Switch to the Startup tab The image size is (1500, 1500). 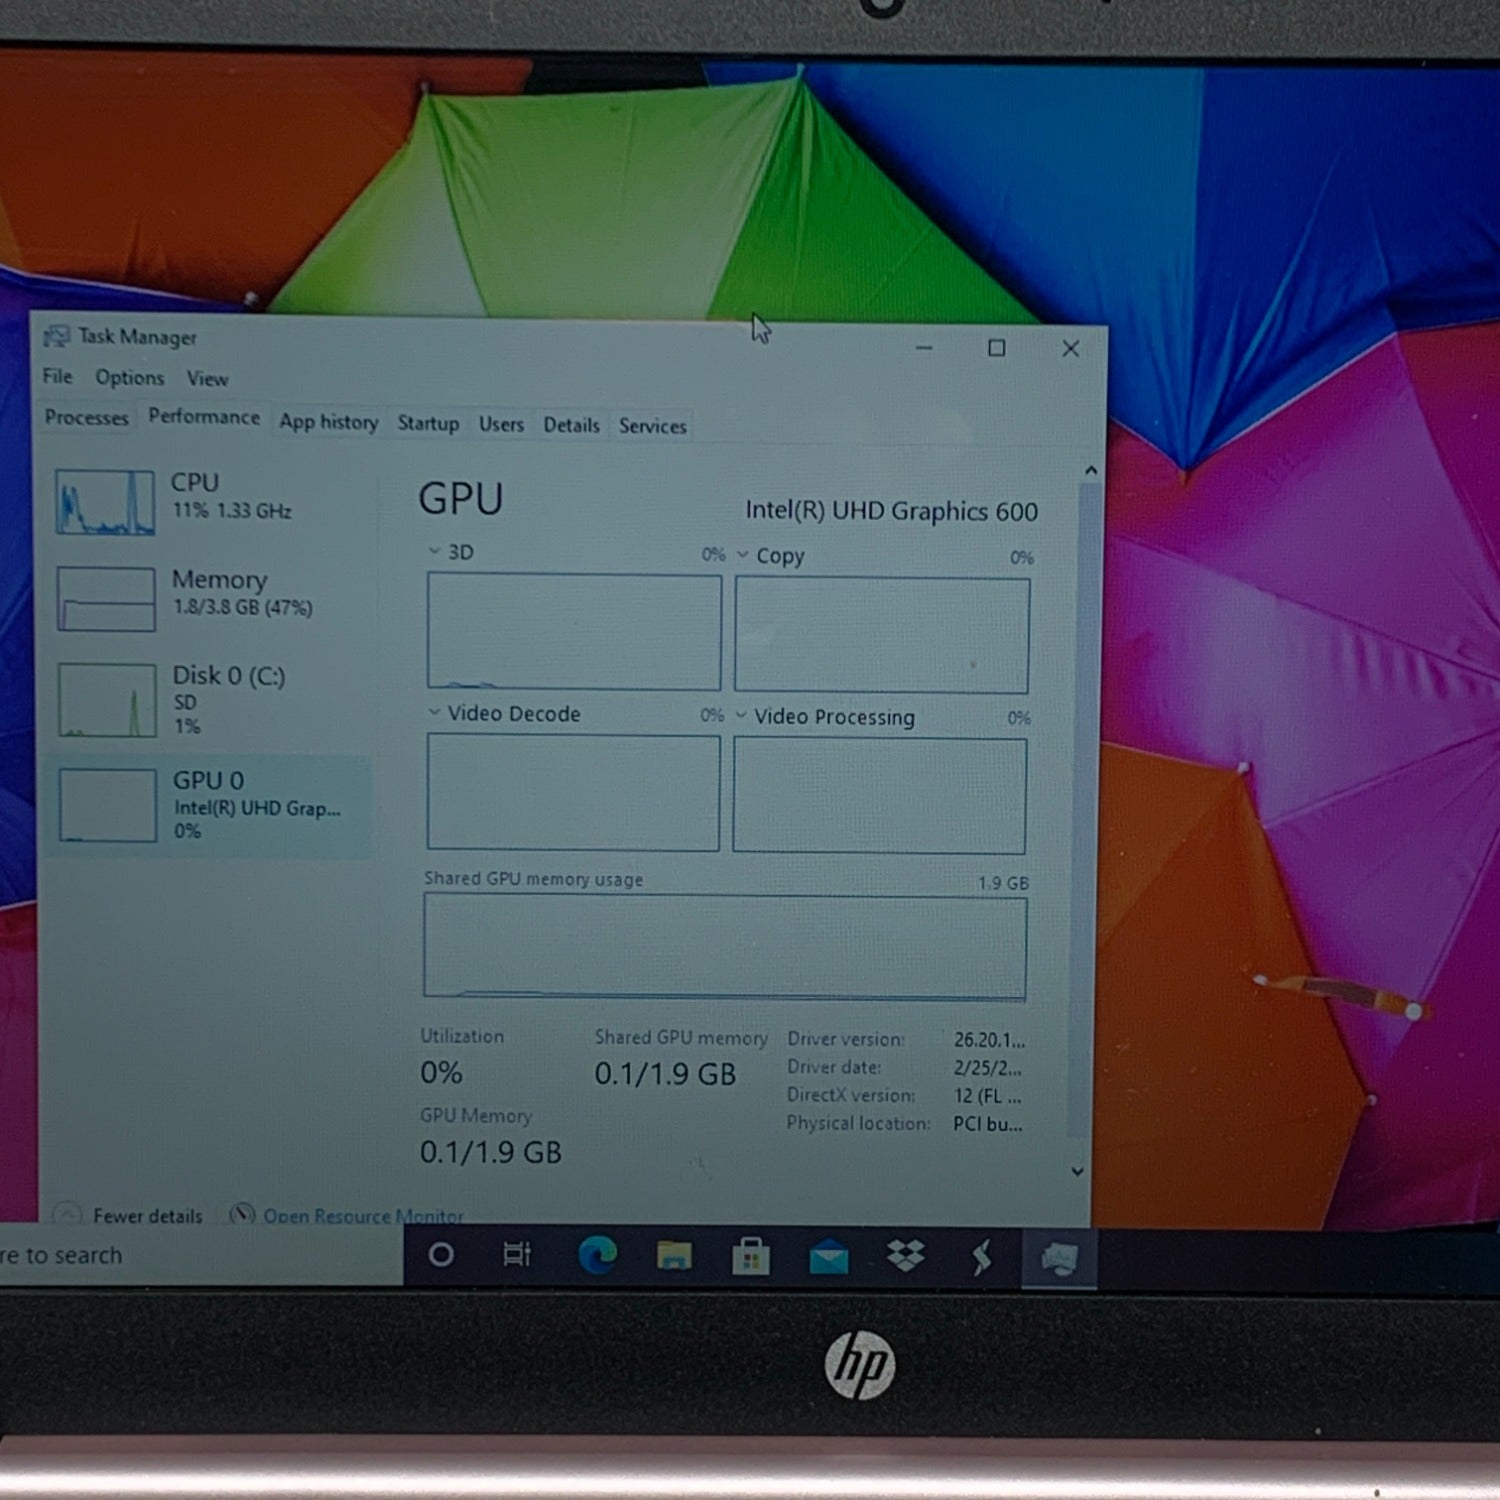coord(428,423)
